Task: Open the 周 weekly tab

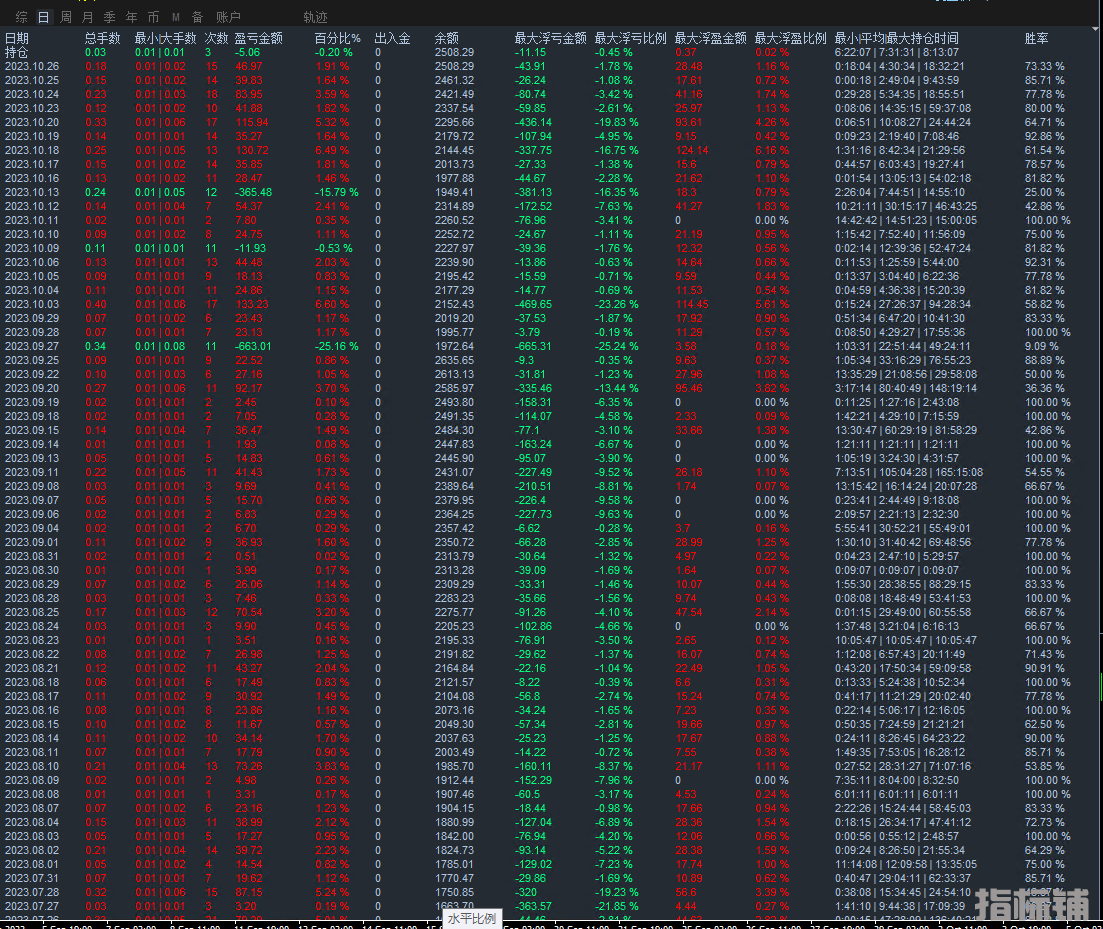Action: (66, 18)
